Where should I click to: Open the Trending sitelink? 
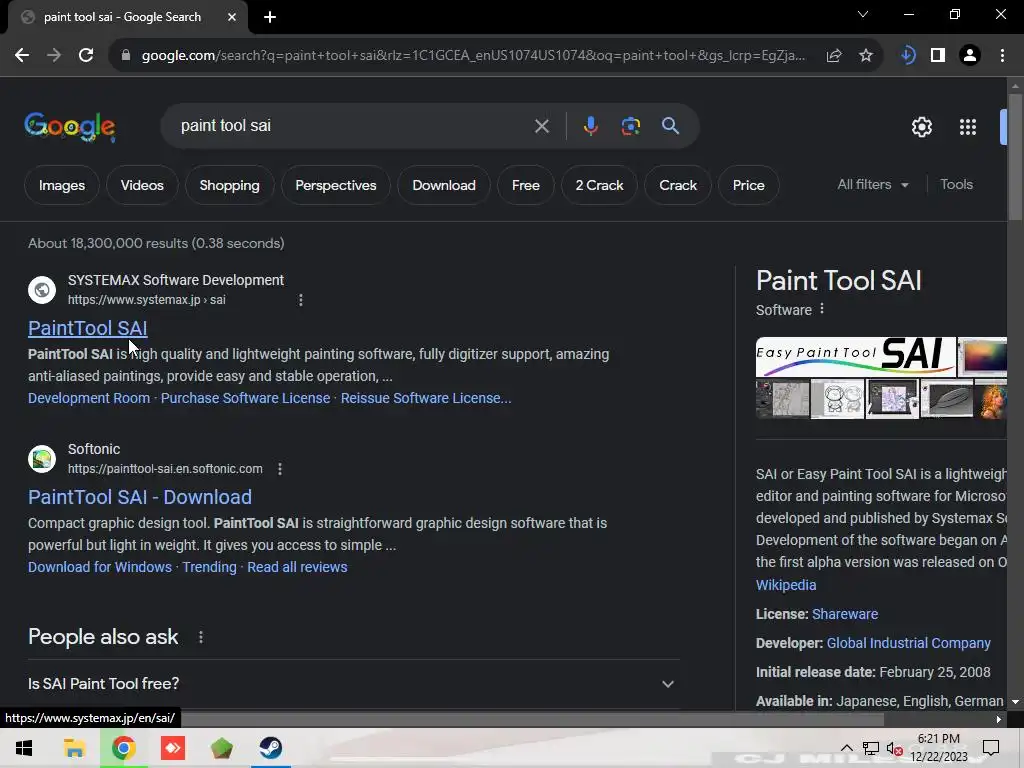[x=209, y=567]
